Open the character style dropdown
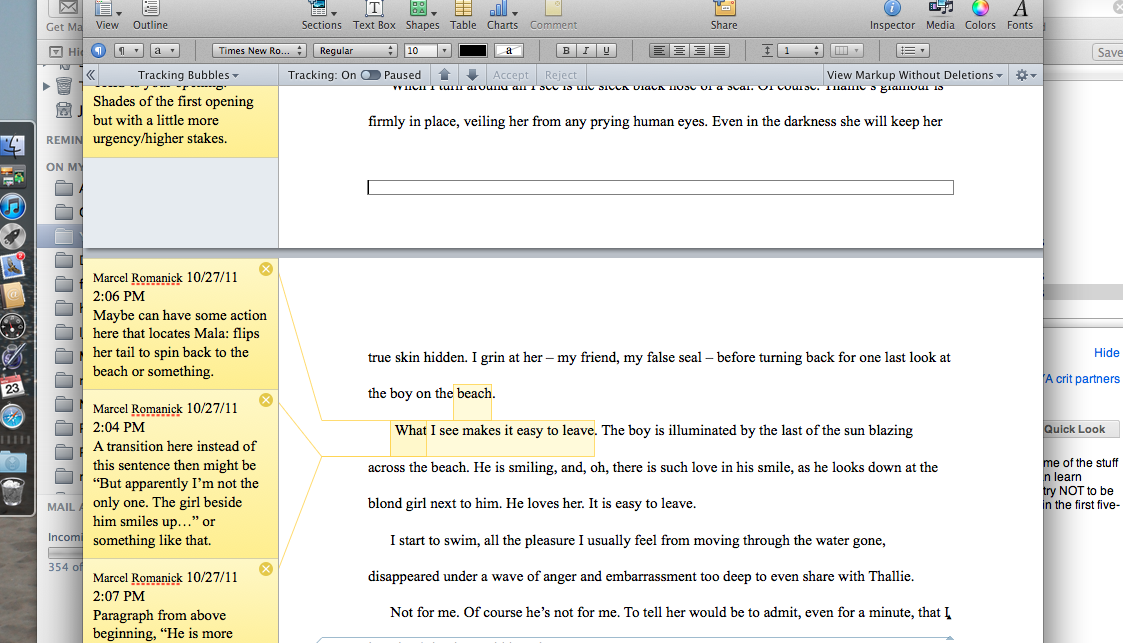The width and height of the screenshot is (1123, 643). click(x=165, y=51)
